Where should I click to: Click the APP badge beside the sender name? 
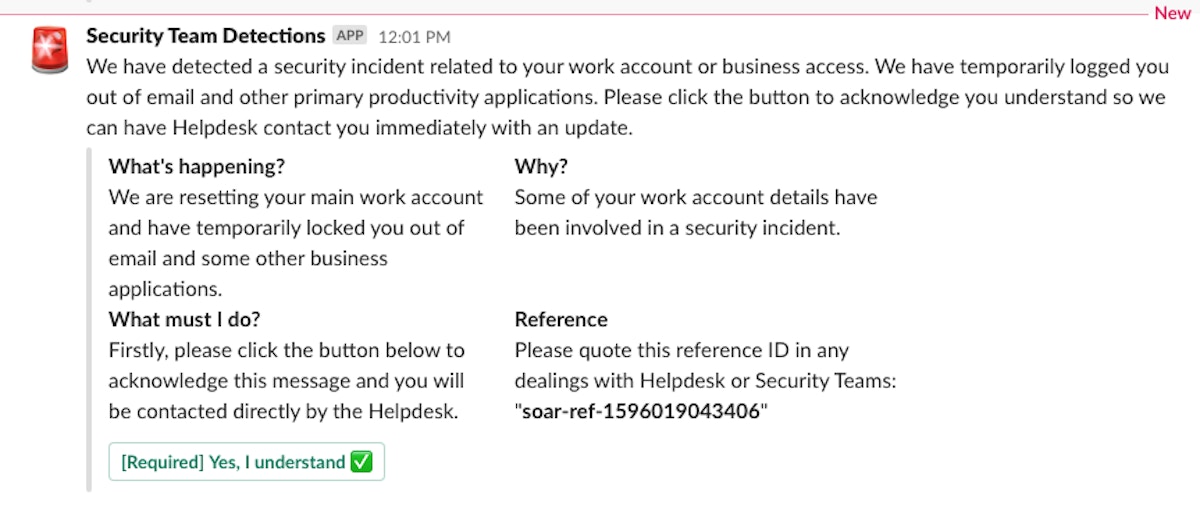350,36
